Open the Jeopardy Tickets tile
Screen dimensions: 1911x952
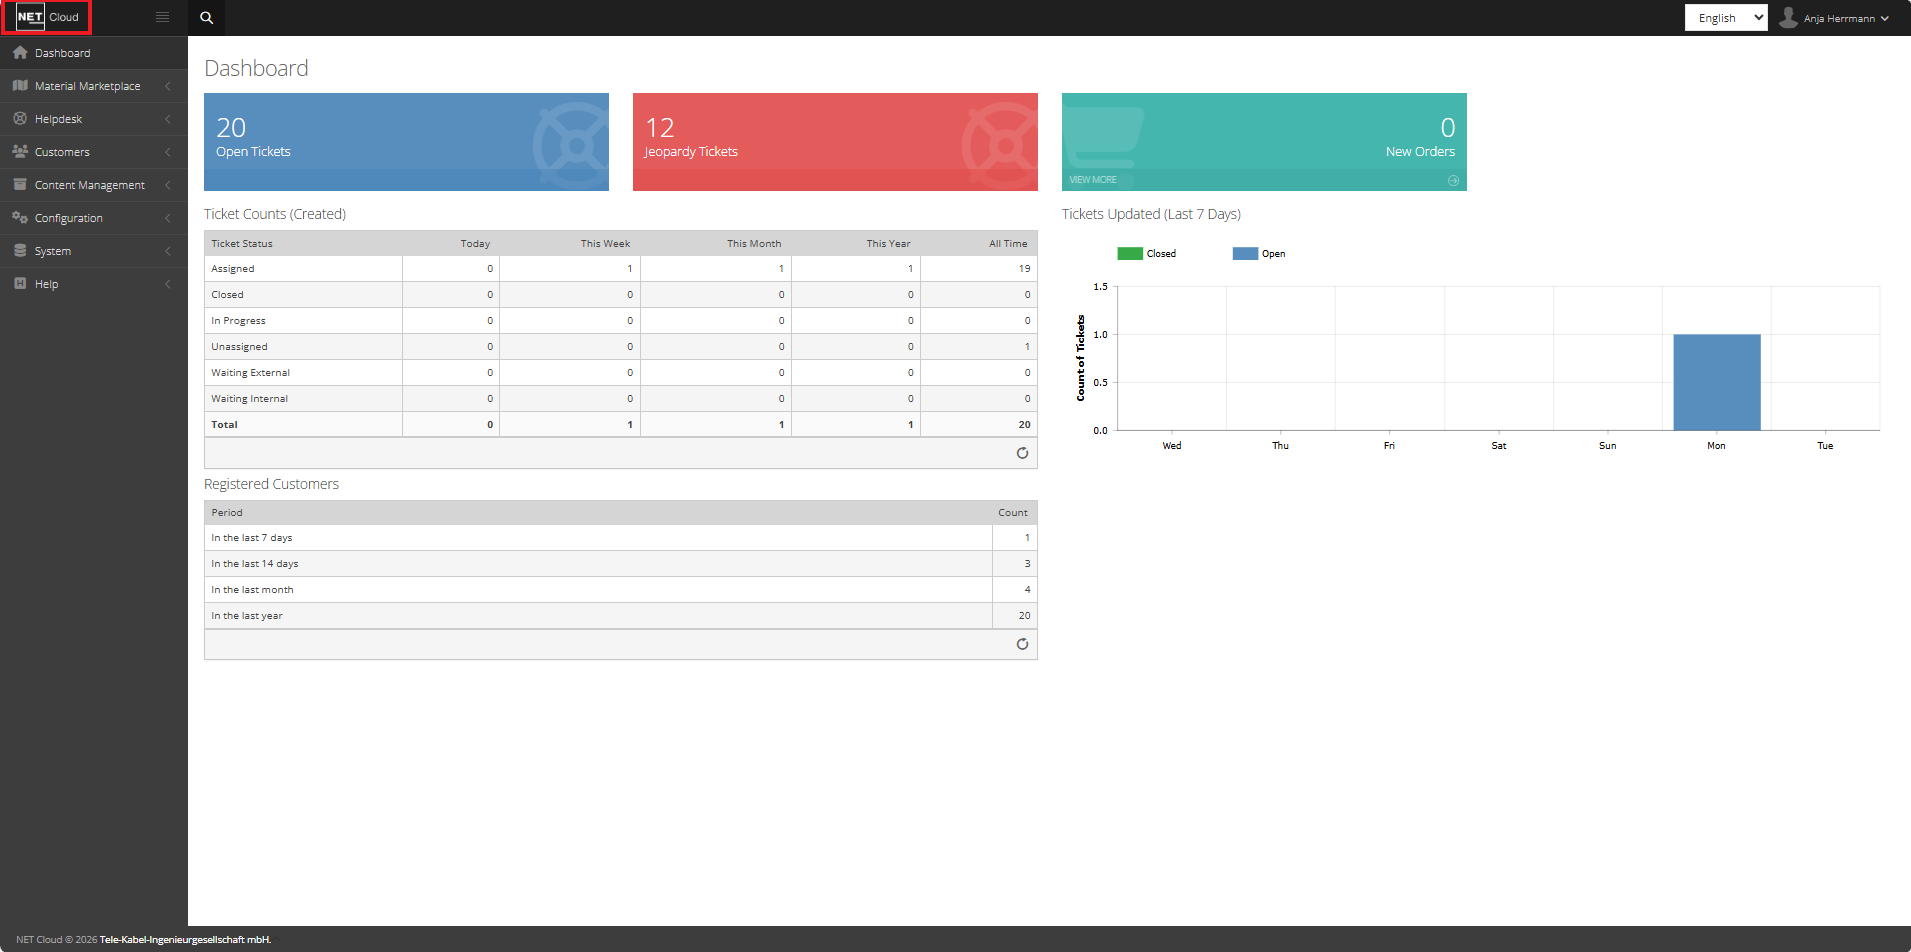[834, 141]
